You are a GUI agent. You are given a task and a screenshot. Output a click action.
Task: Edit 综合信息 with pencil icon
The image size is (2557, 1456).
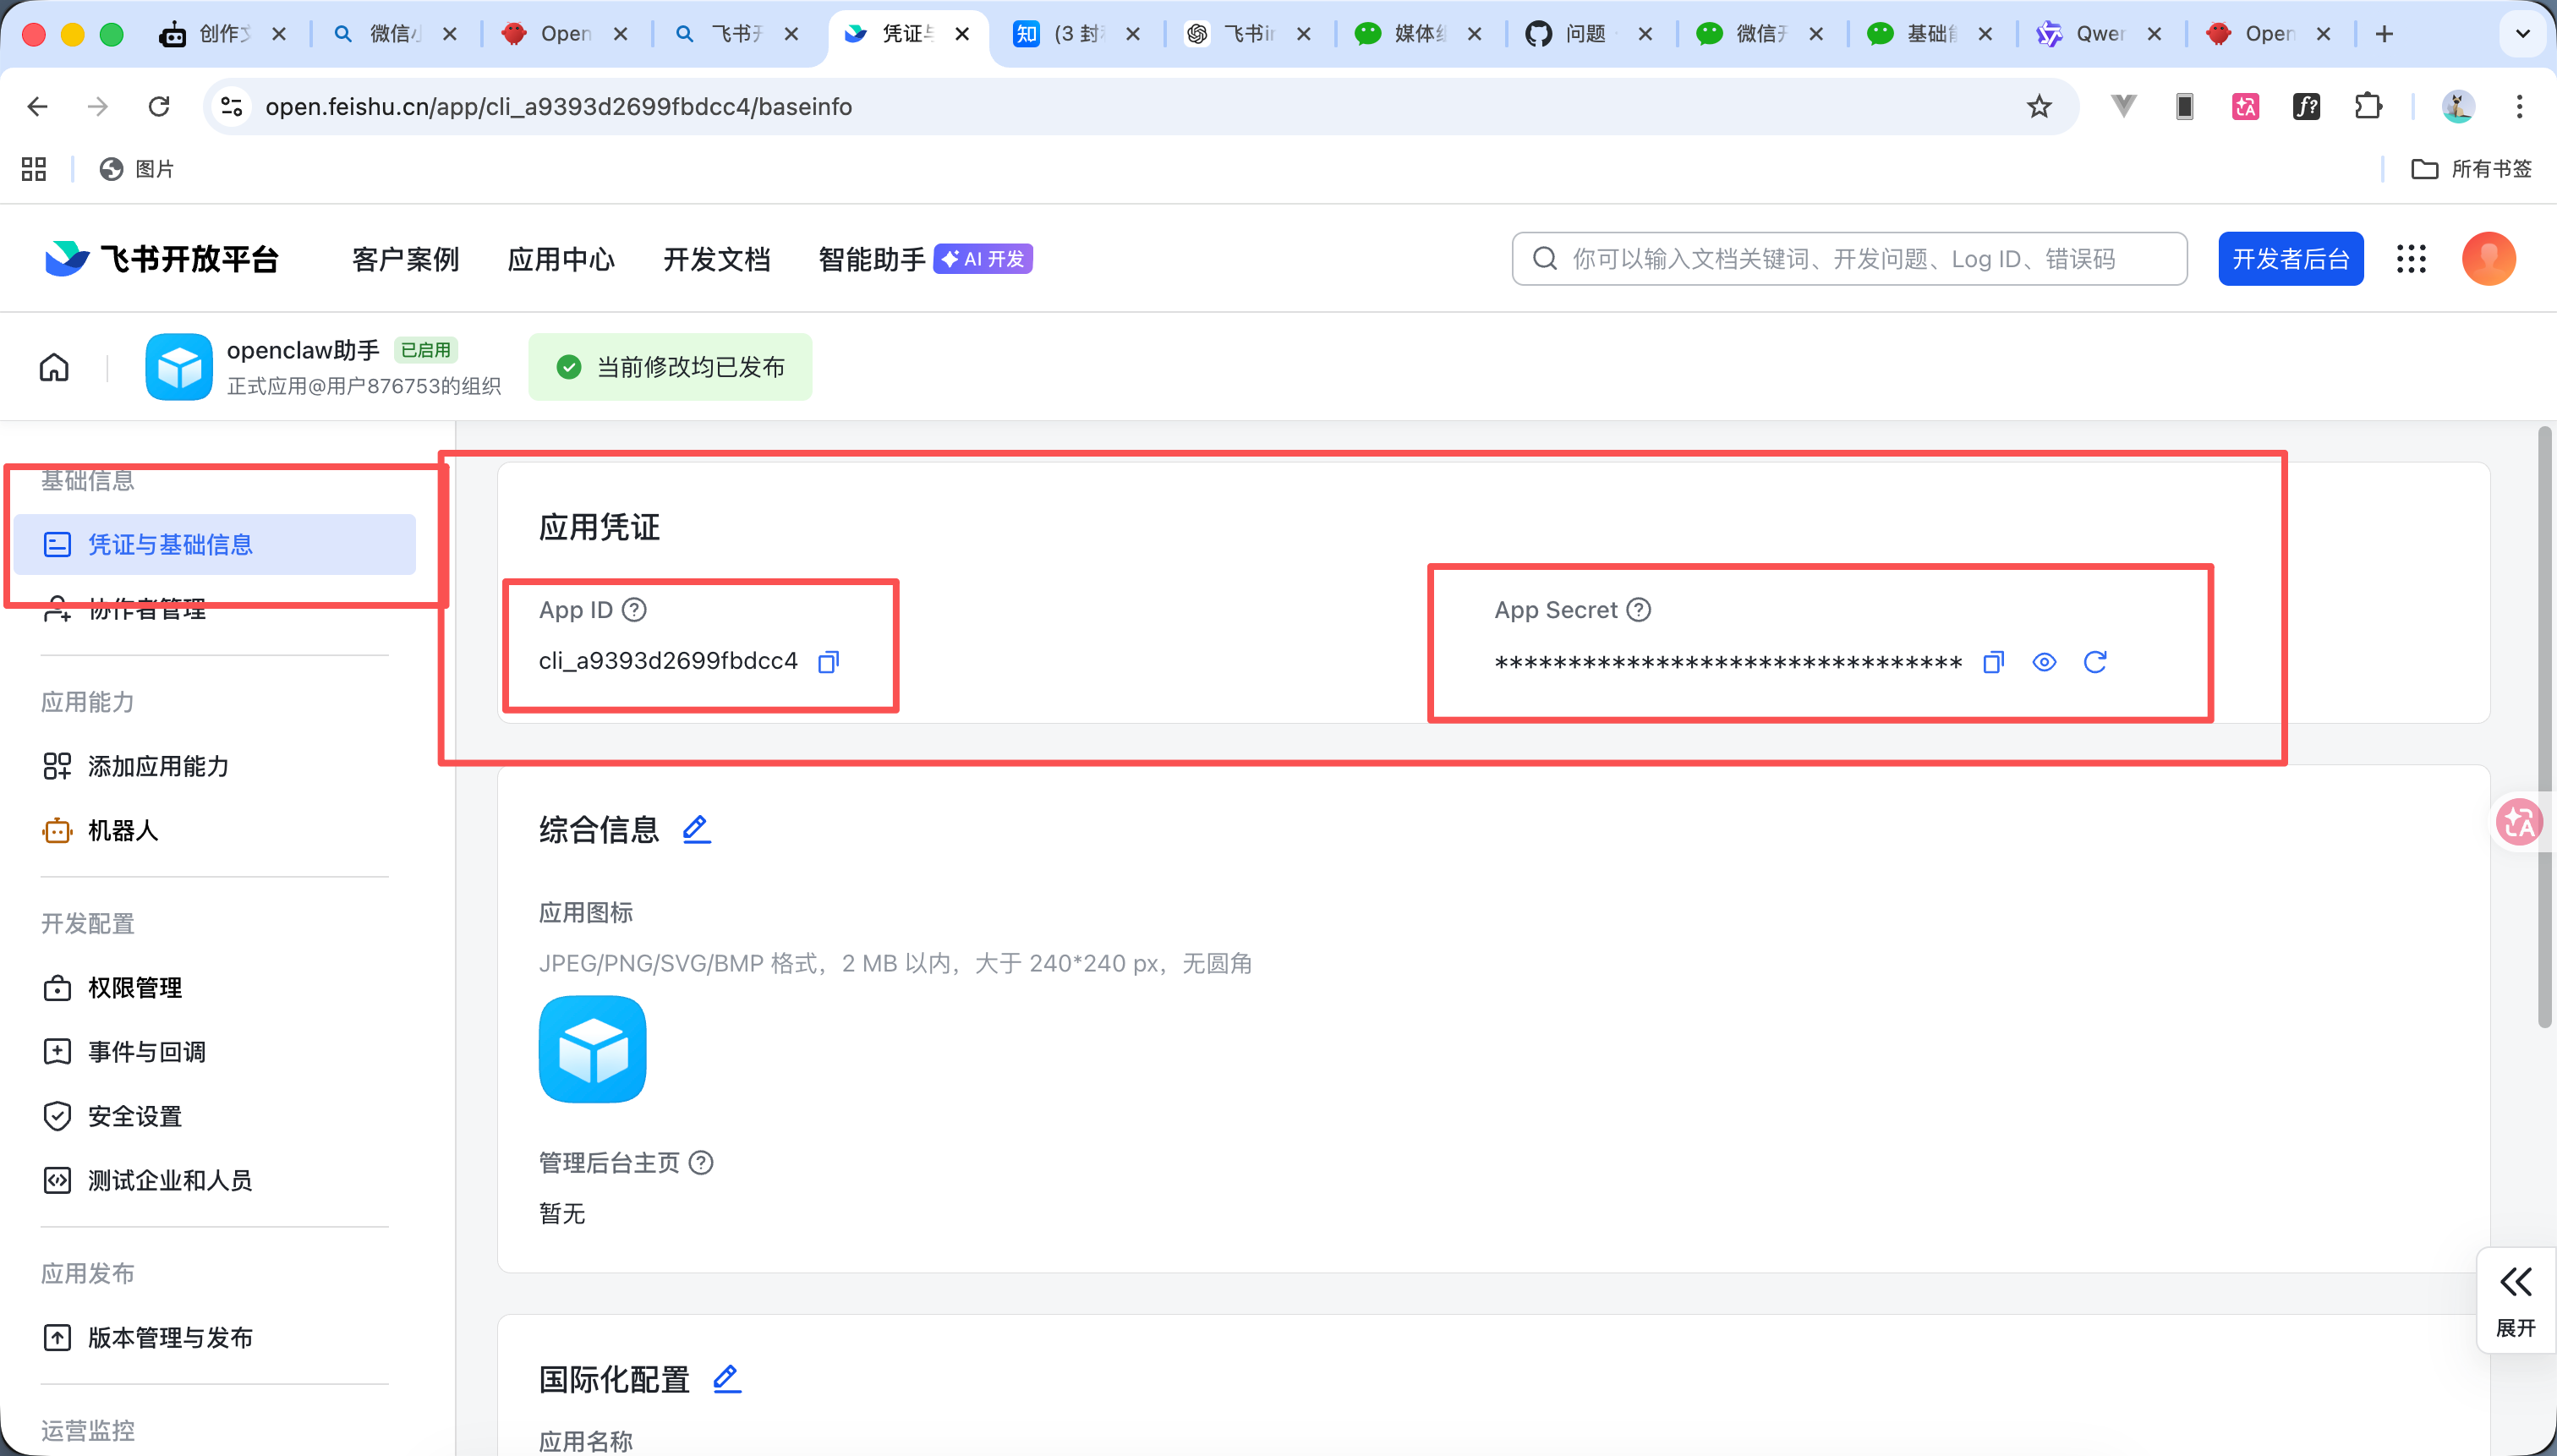(696, 828)
